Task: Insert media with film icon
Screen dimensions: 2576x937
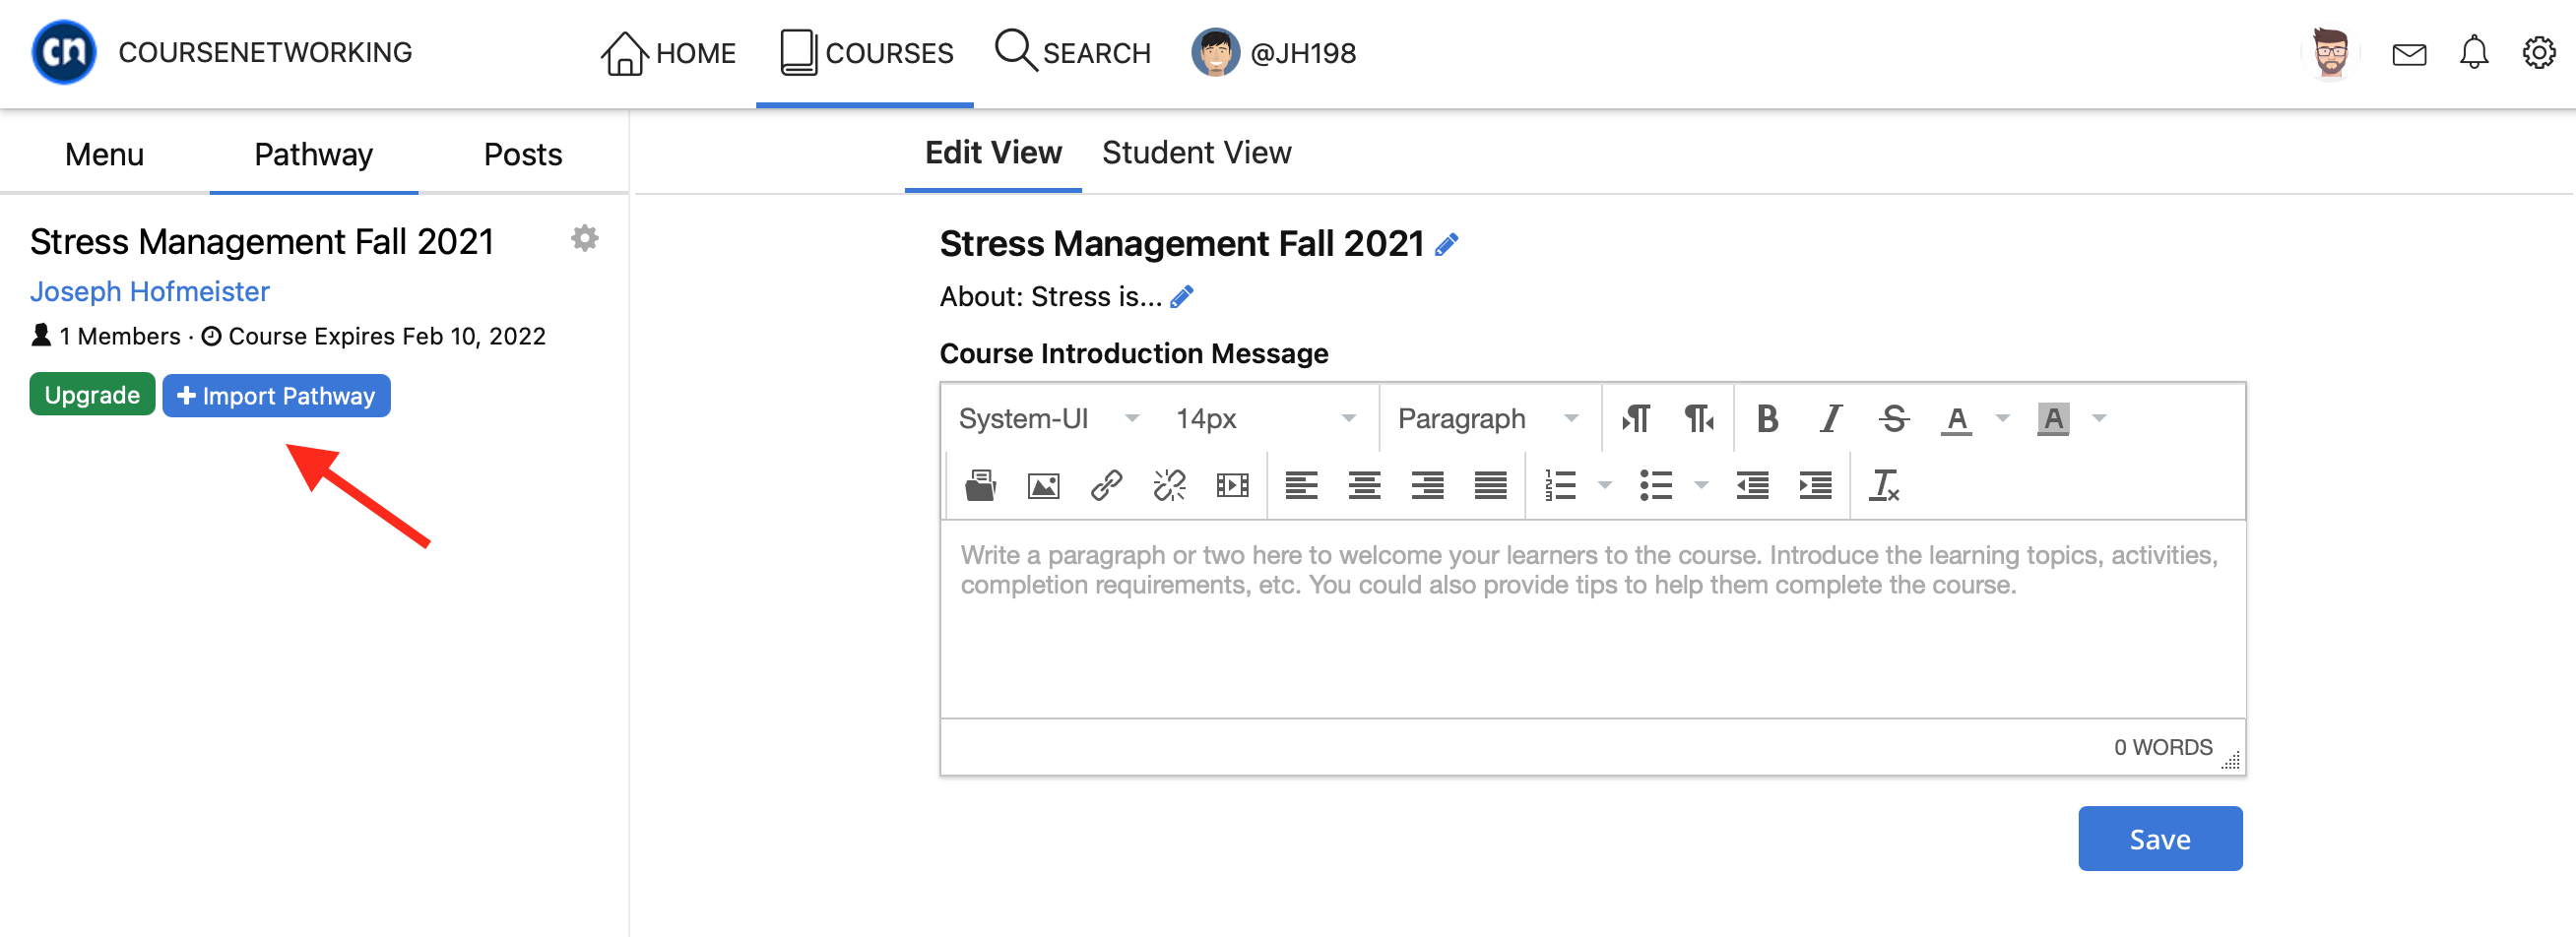Action: click(1232, 486)
